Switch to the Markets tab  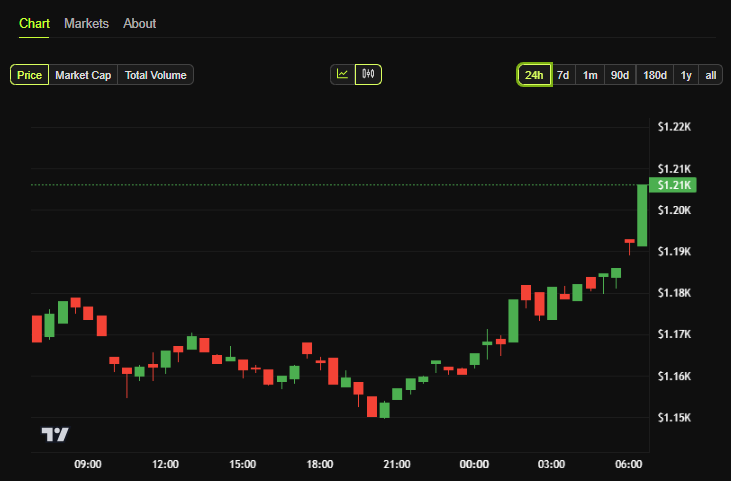point(86,24)
